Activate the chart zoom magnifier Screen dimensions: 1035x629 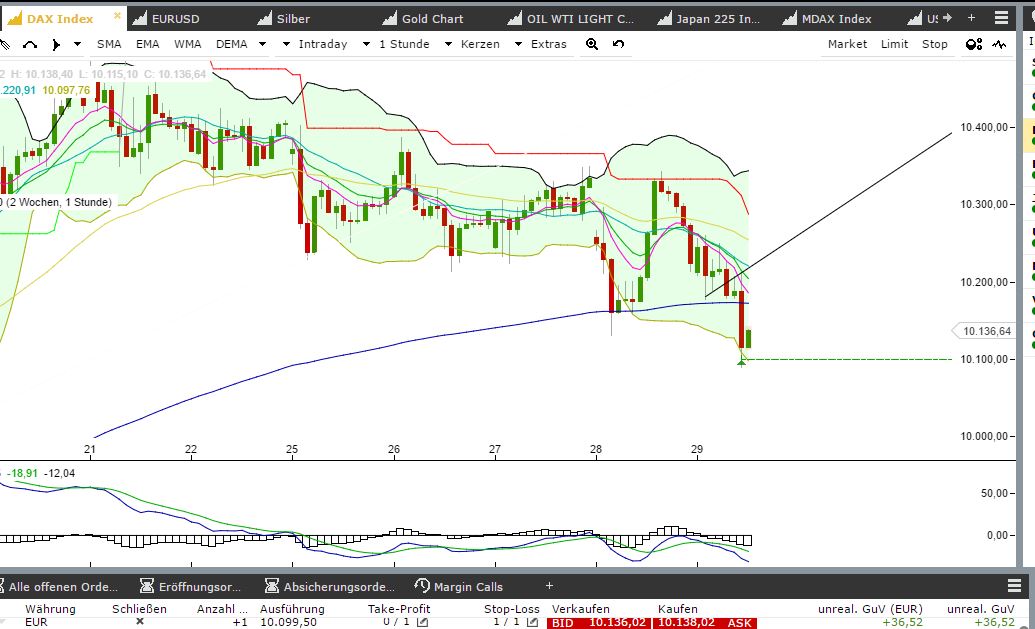click(592, 44)
